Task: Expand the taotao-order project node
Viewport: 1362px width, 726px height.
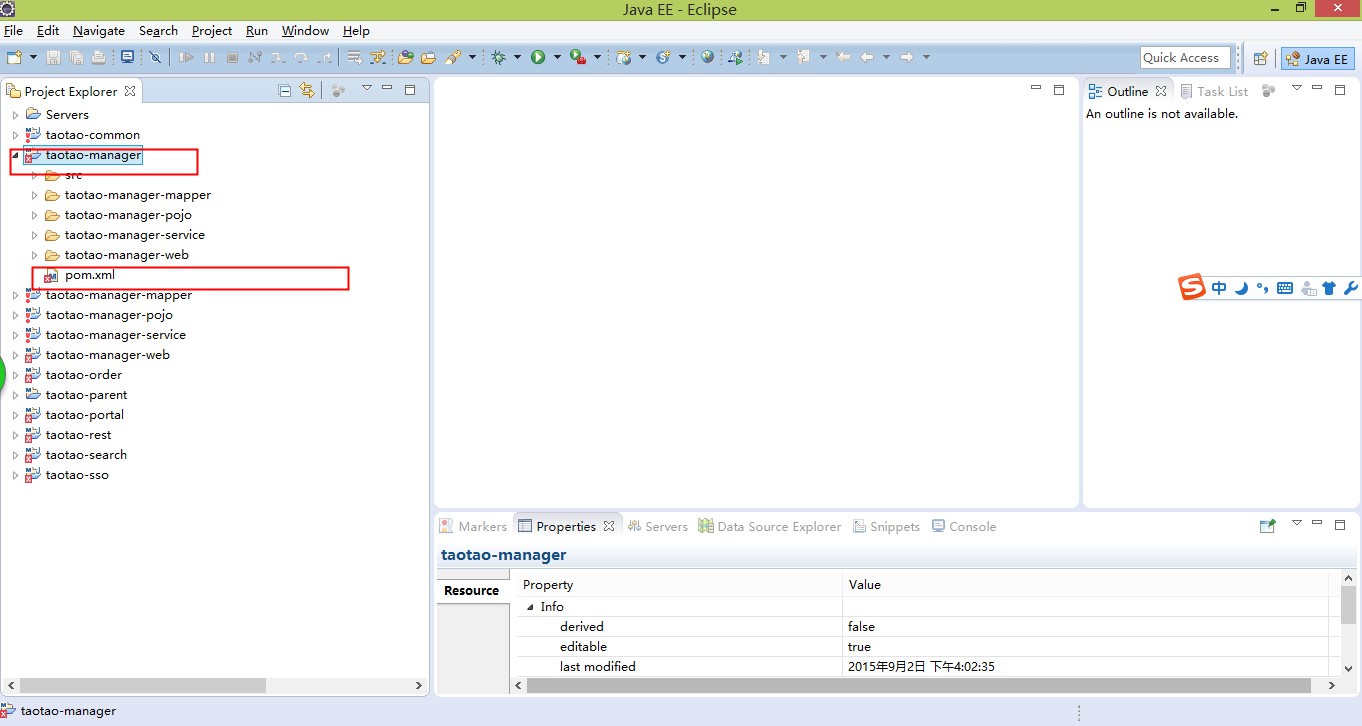Action: click(15, 375)
